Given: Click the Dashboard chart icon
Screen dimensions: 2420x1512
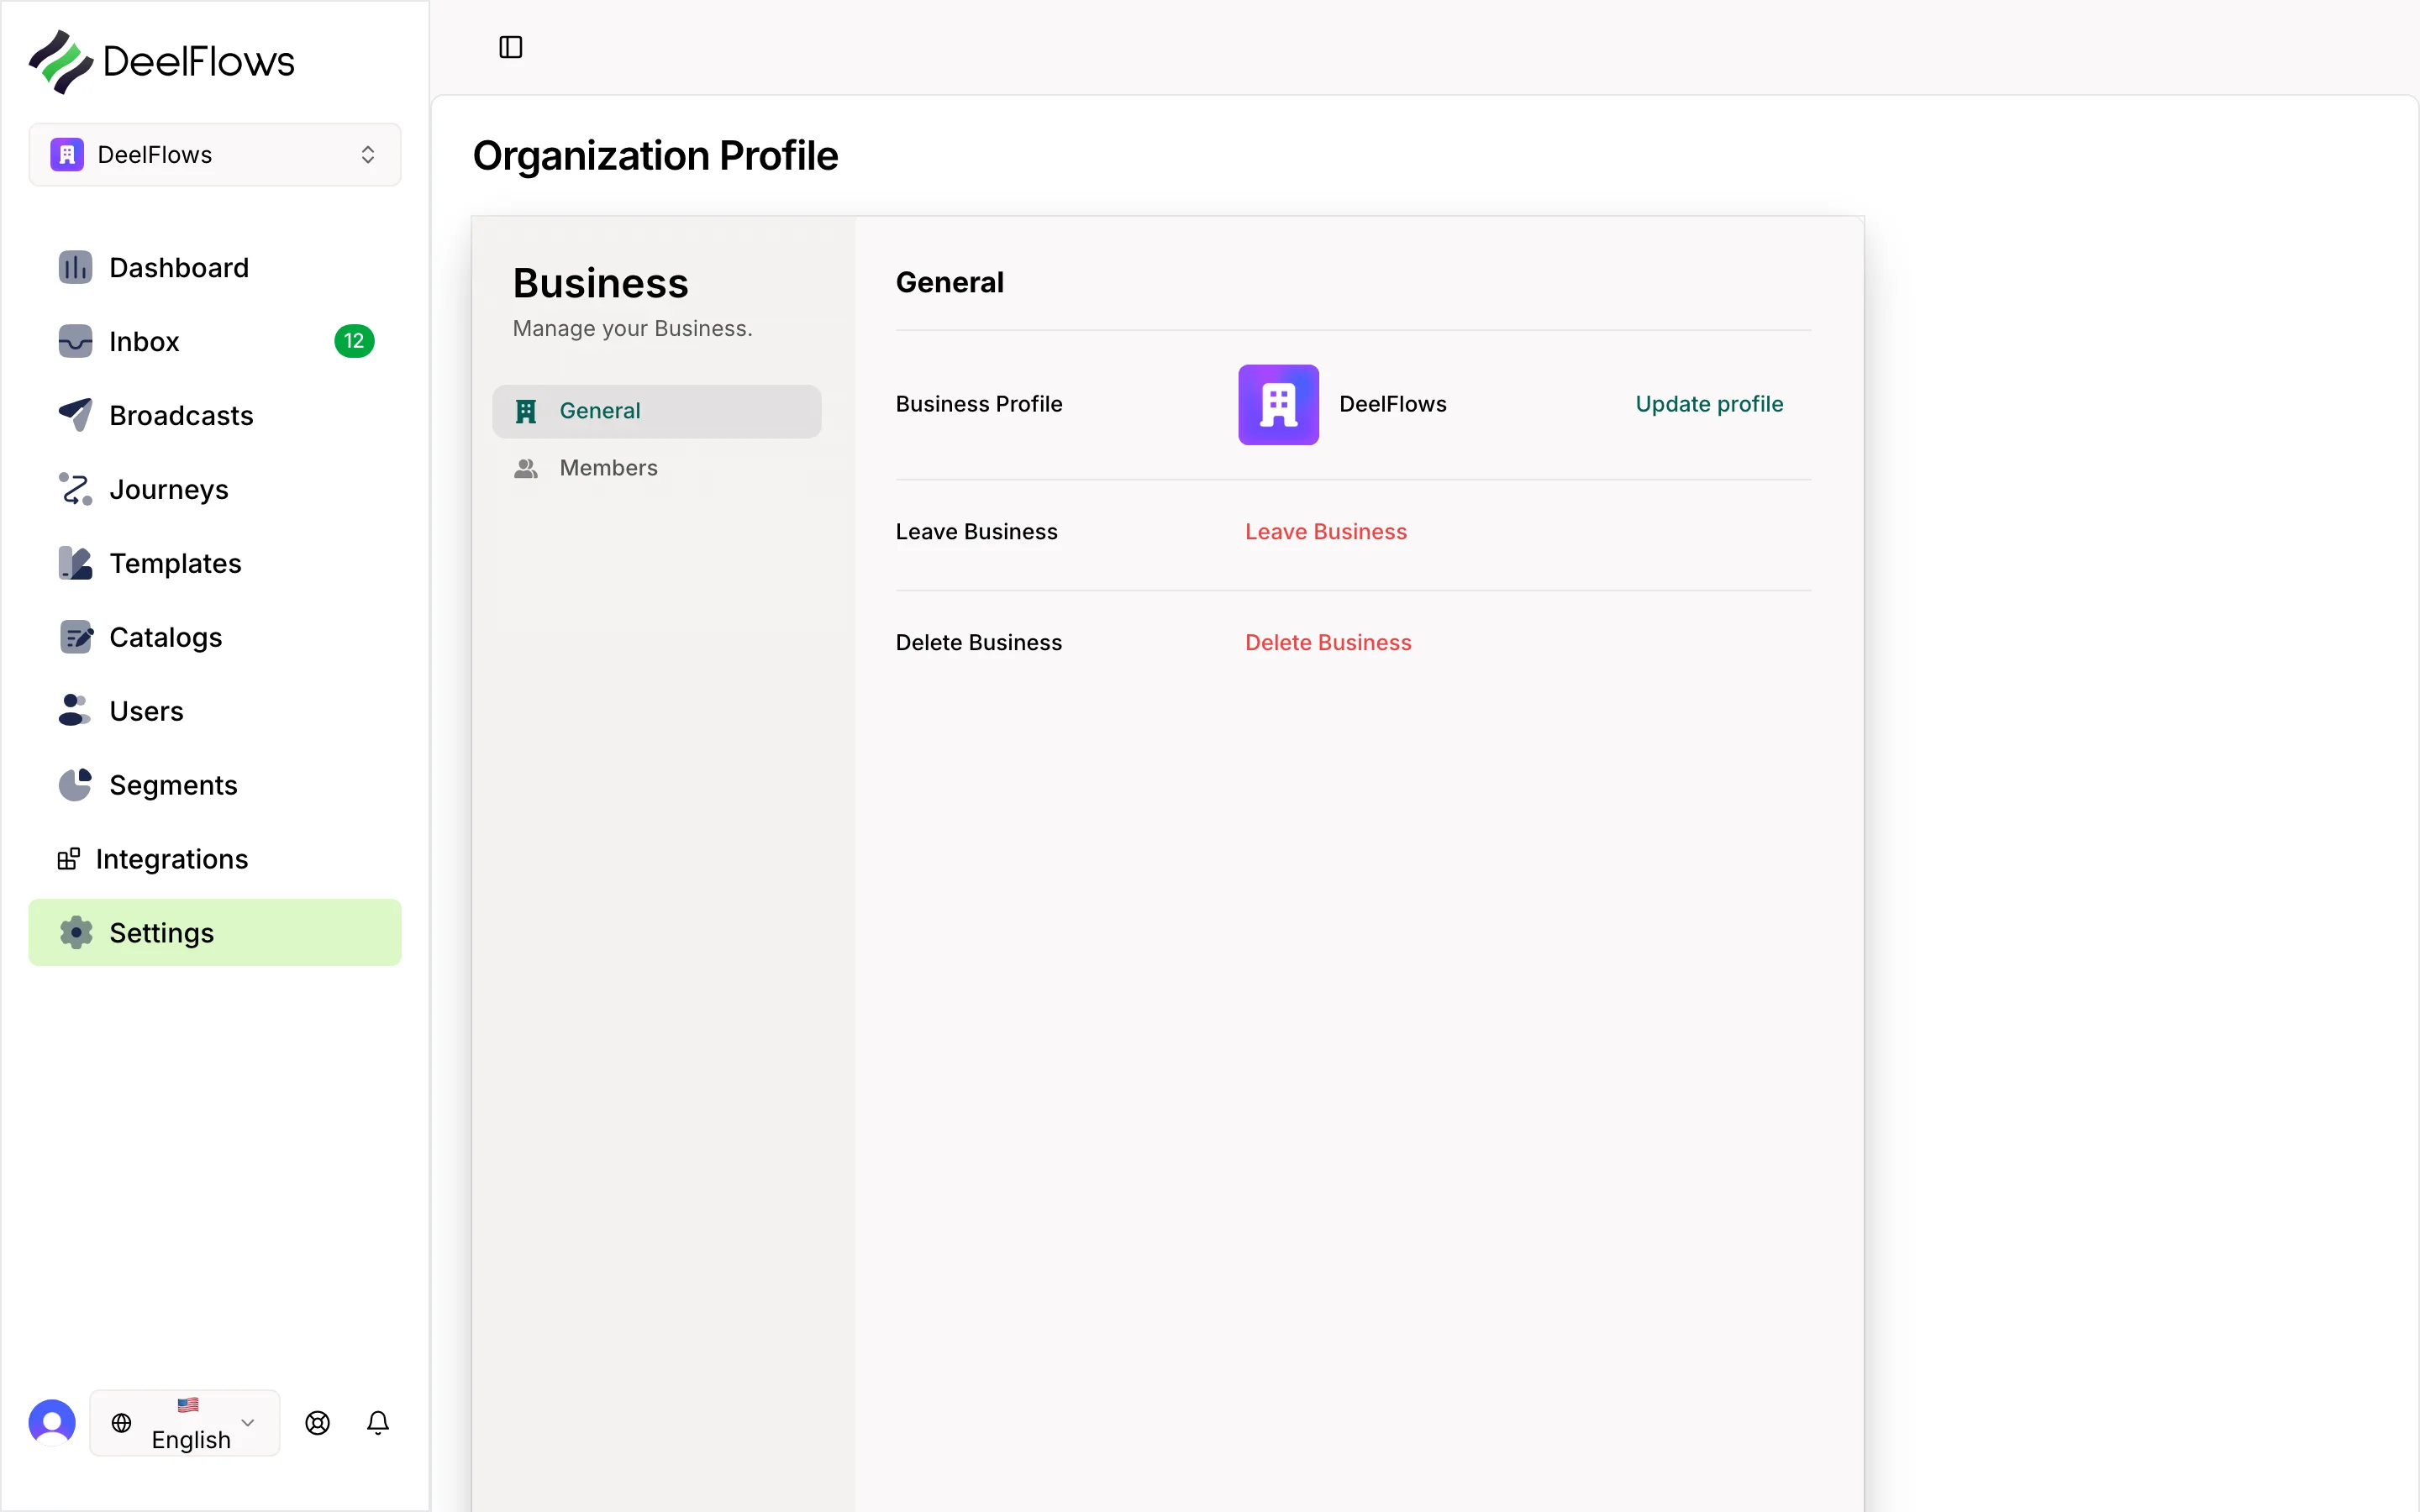Looking at the screenshot, I should [x=75, y=267].
